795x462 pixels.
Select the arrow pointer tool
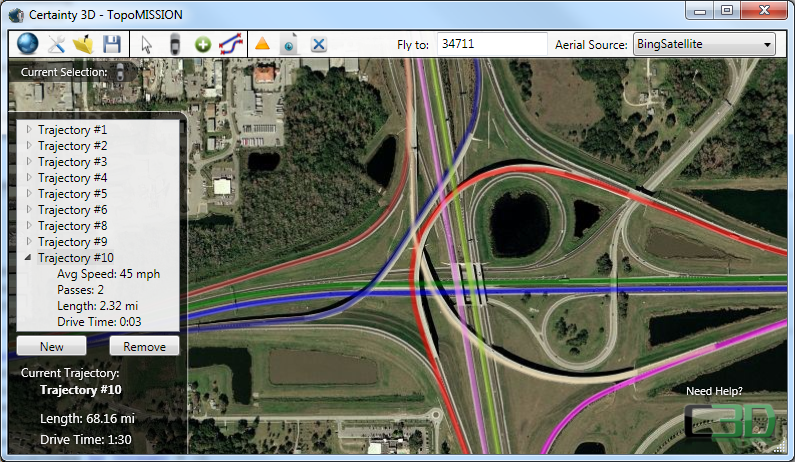[147, 44]
